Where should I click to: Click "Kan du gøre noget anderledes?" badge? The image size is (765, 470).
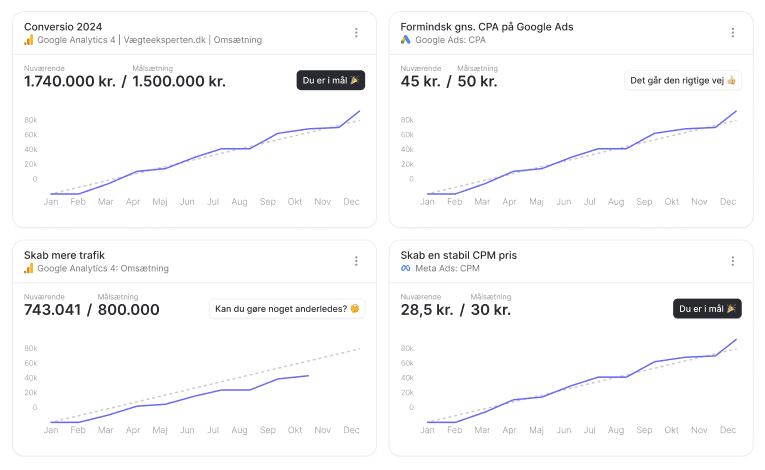(x=287, y=309)
